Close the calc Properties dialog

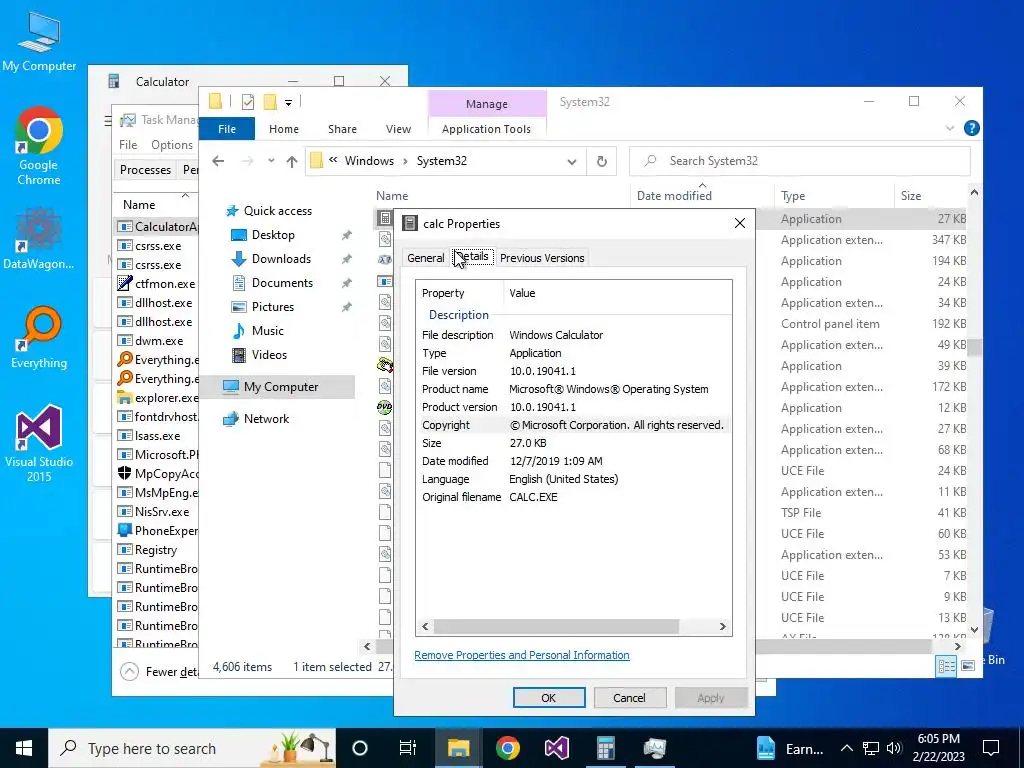[x=739, y=223]
